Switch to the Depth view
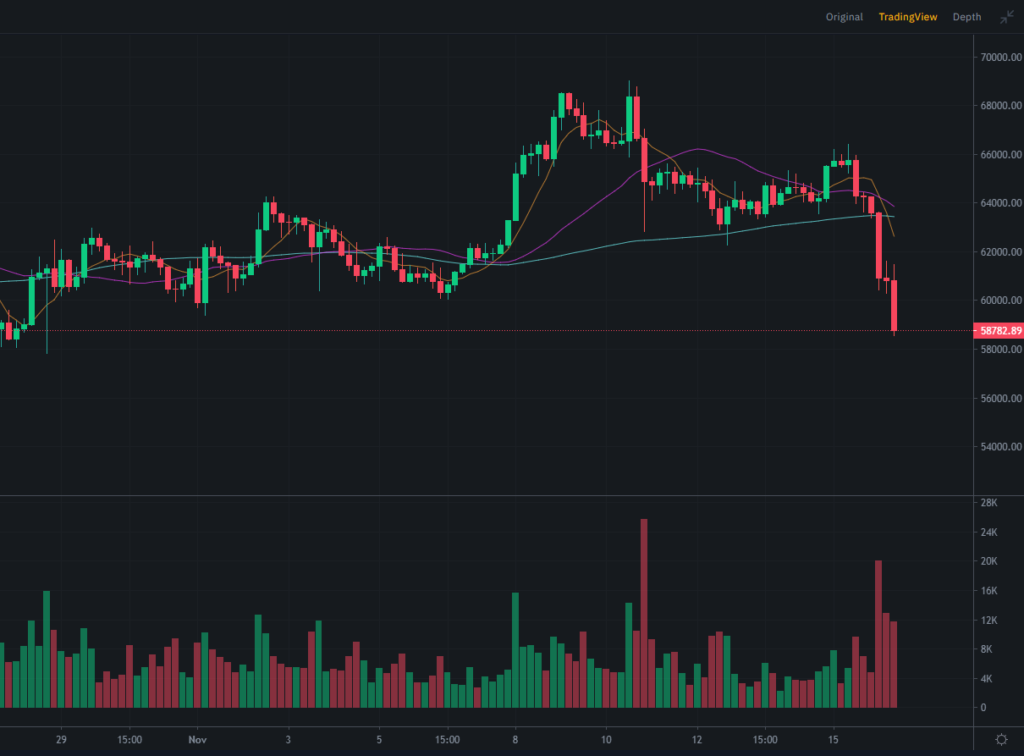The height and width of the screenshot is (756, 1024). click(965, 17)
